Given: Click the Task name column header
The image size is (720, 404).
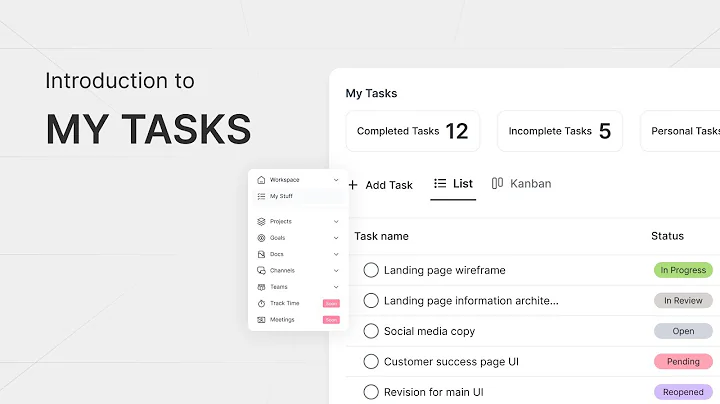Looking at the screenshot, I should tap(381, 236).
